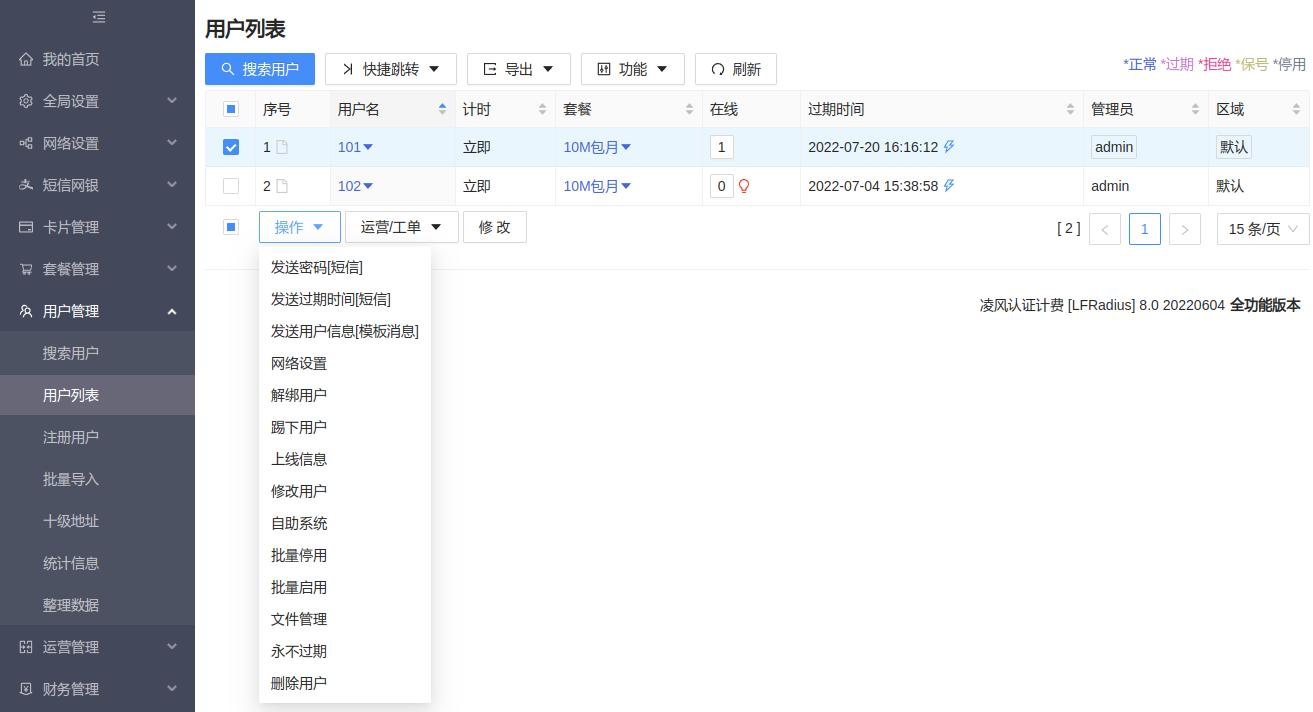
Task: Choose 删除用户 in the operations menu
Action: 299,683
